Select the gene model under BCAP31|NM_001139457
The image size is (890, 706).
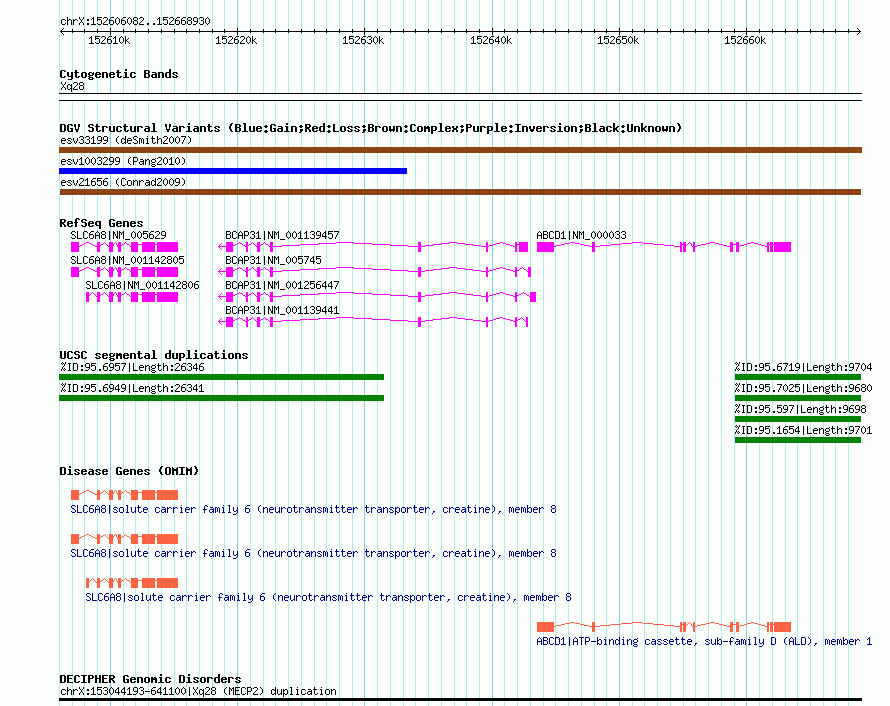click(373, 247)
